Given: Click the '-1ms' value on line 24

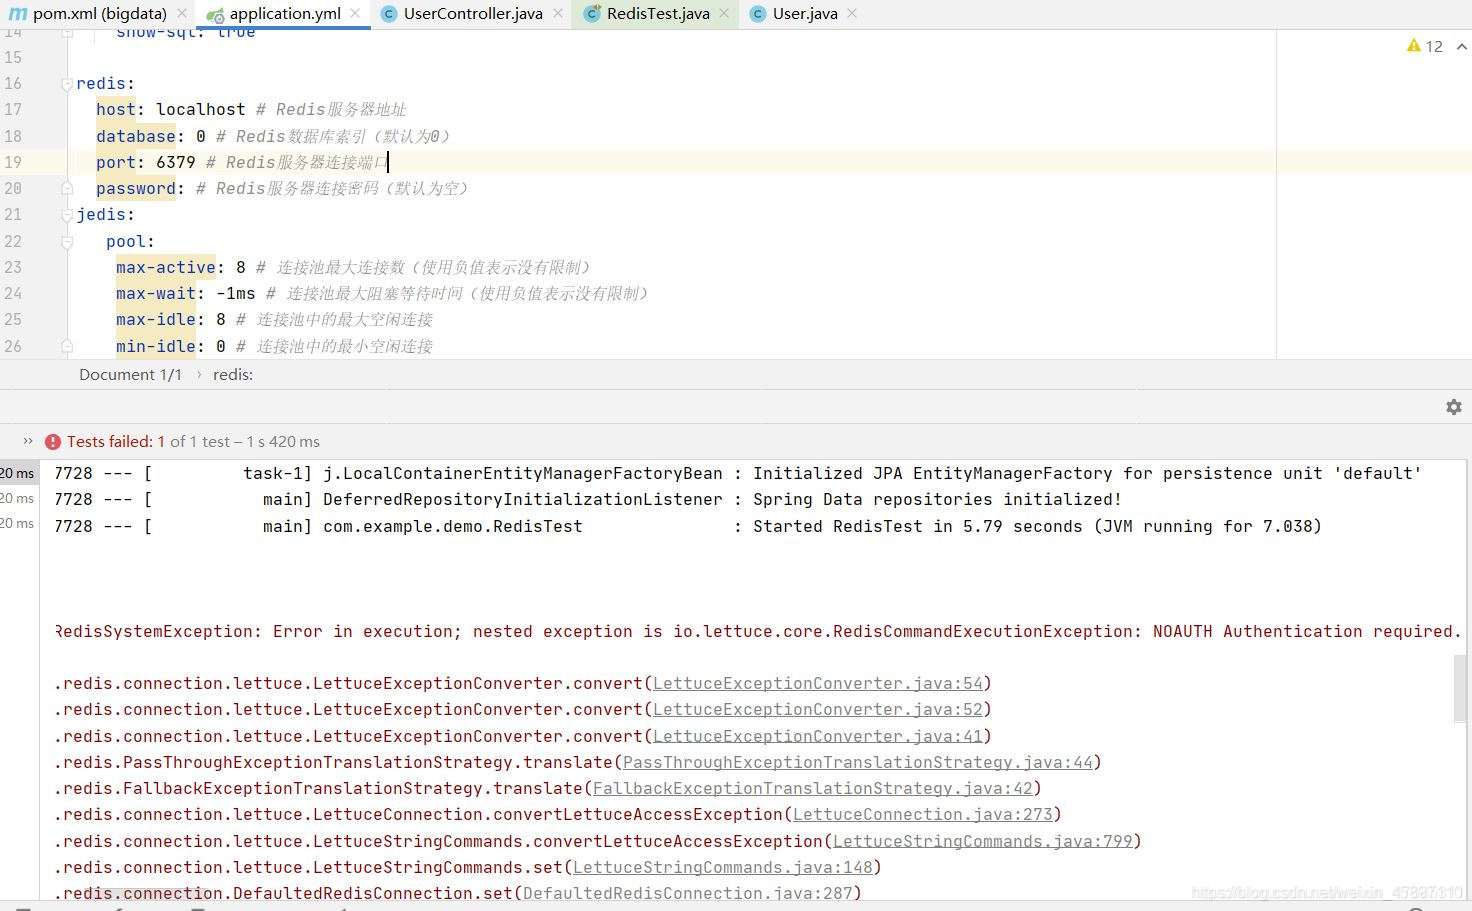Looking at the screenshot, I should pyautogui.click(x=236, y=293).
